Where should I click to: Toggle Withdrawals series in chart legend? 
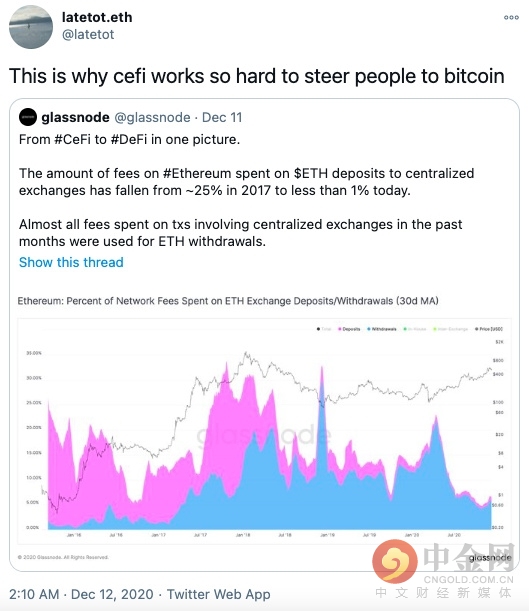pyautogui.click(x=382, y=329)
